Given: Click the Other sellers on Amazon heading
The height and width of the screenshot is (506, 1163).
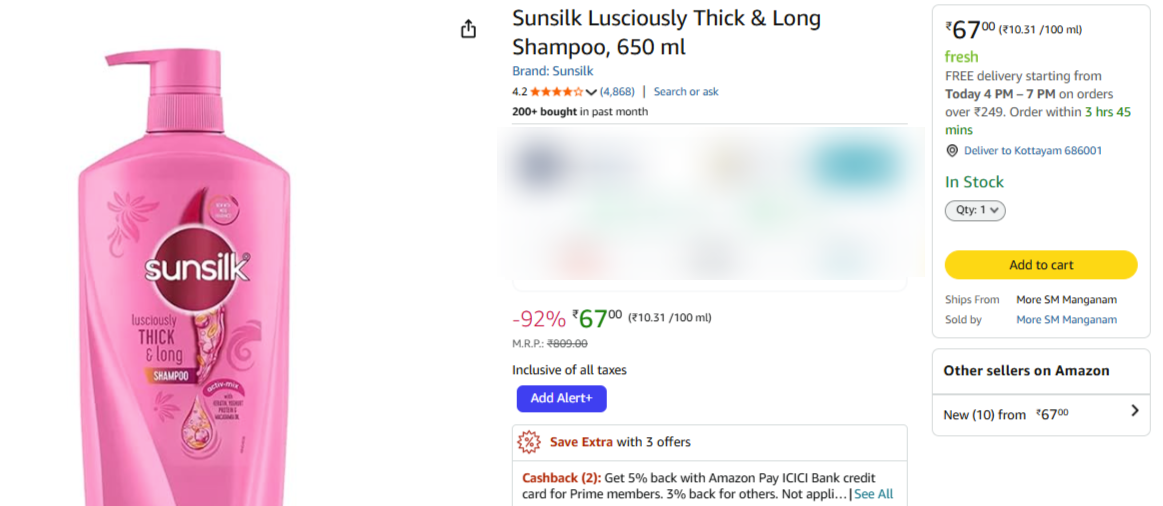Looking at the screenshot, I should coord(1026,370).
